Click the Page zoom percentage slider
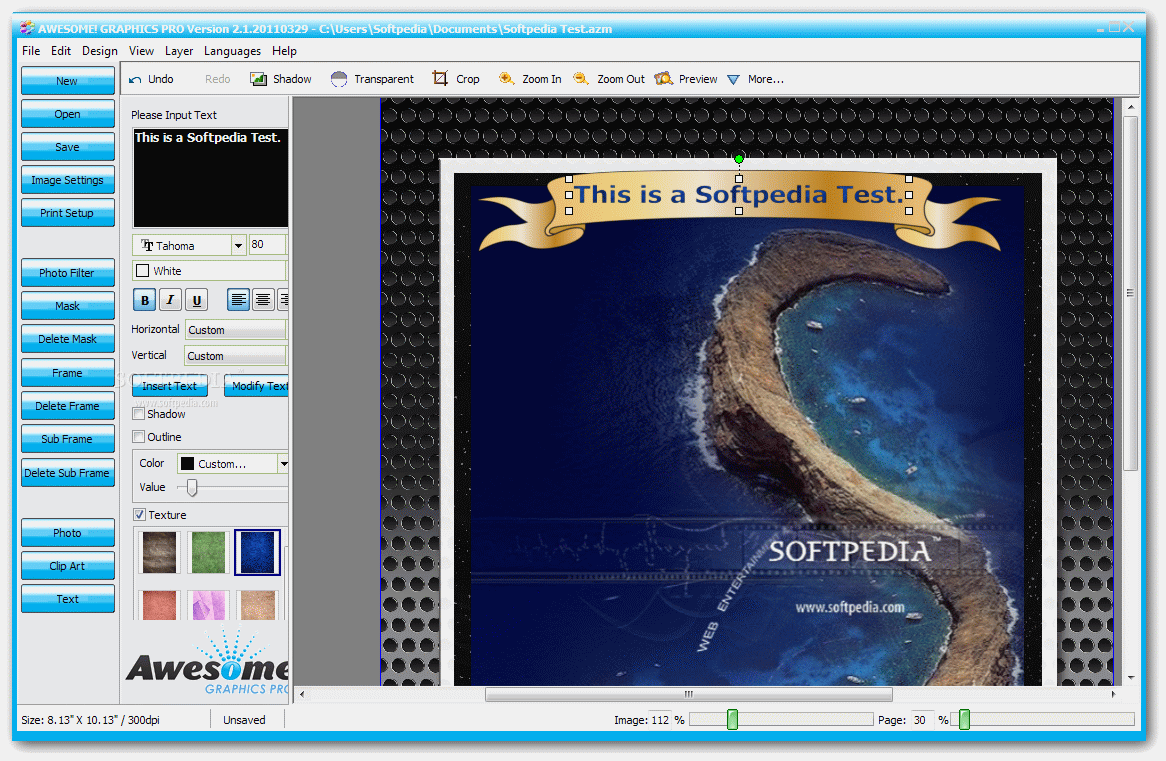 click(x=1042, y=719)
